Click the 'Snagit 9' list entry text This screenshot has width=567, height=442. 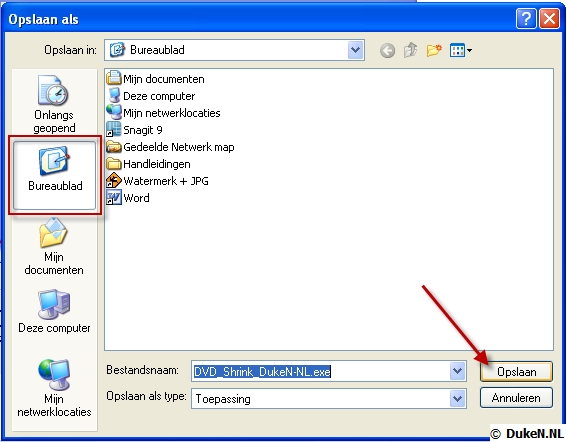tap(143, 130)
